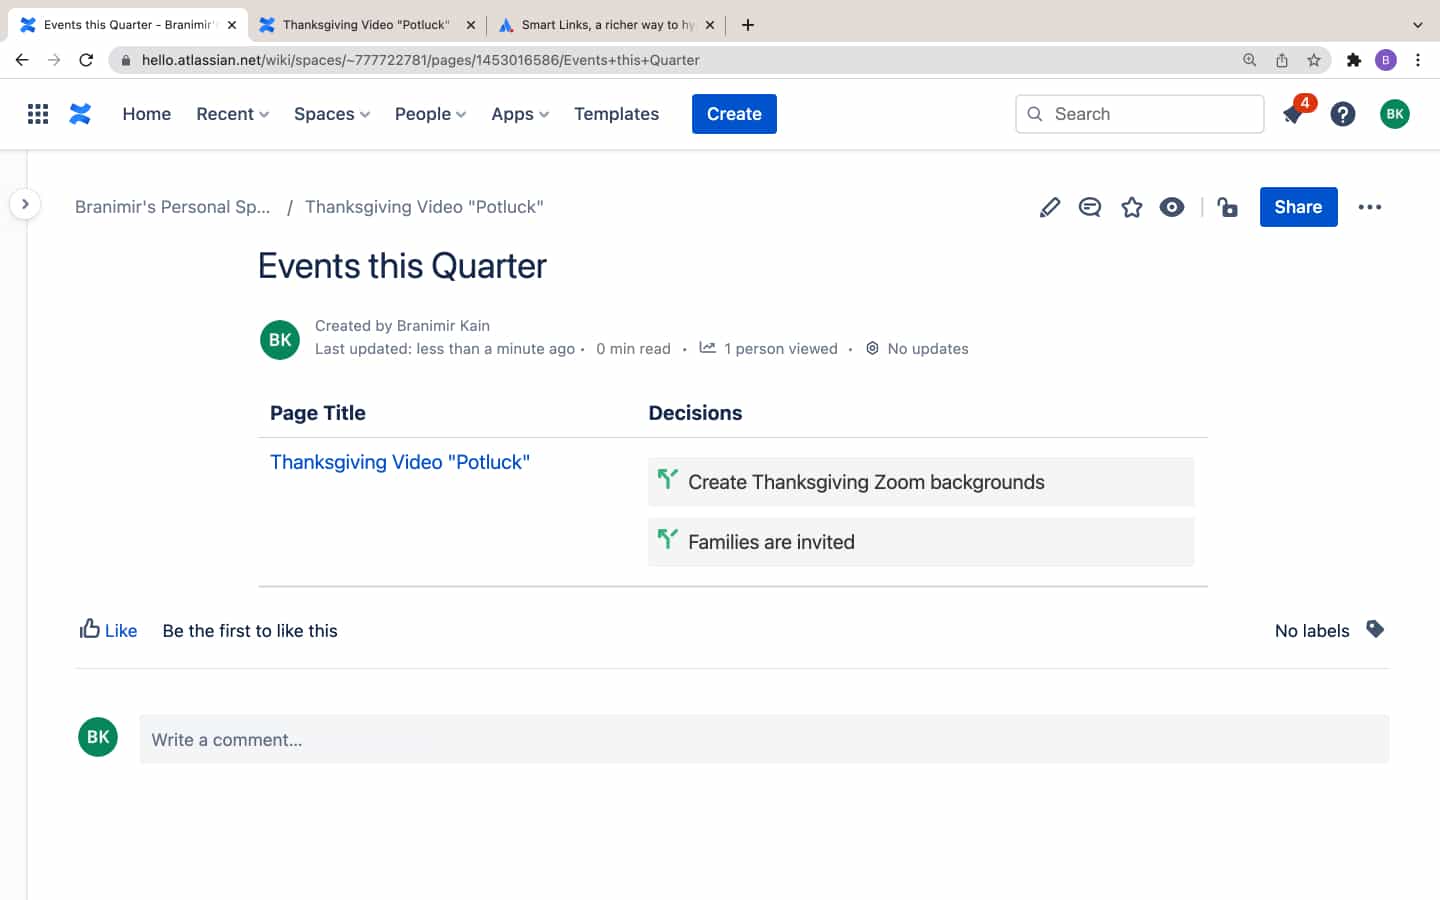Switch to the Smart Links browser tab
This screenshot has height=900, width=1440.
coord(600,24)
